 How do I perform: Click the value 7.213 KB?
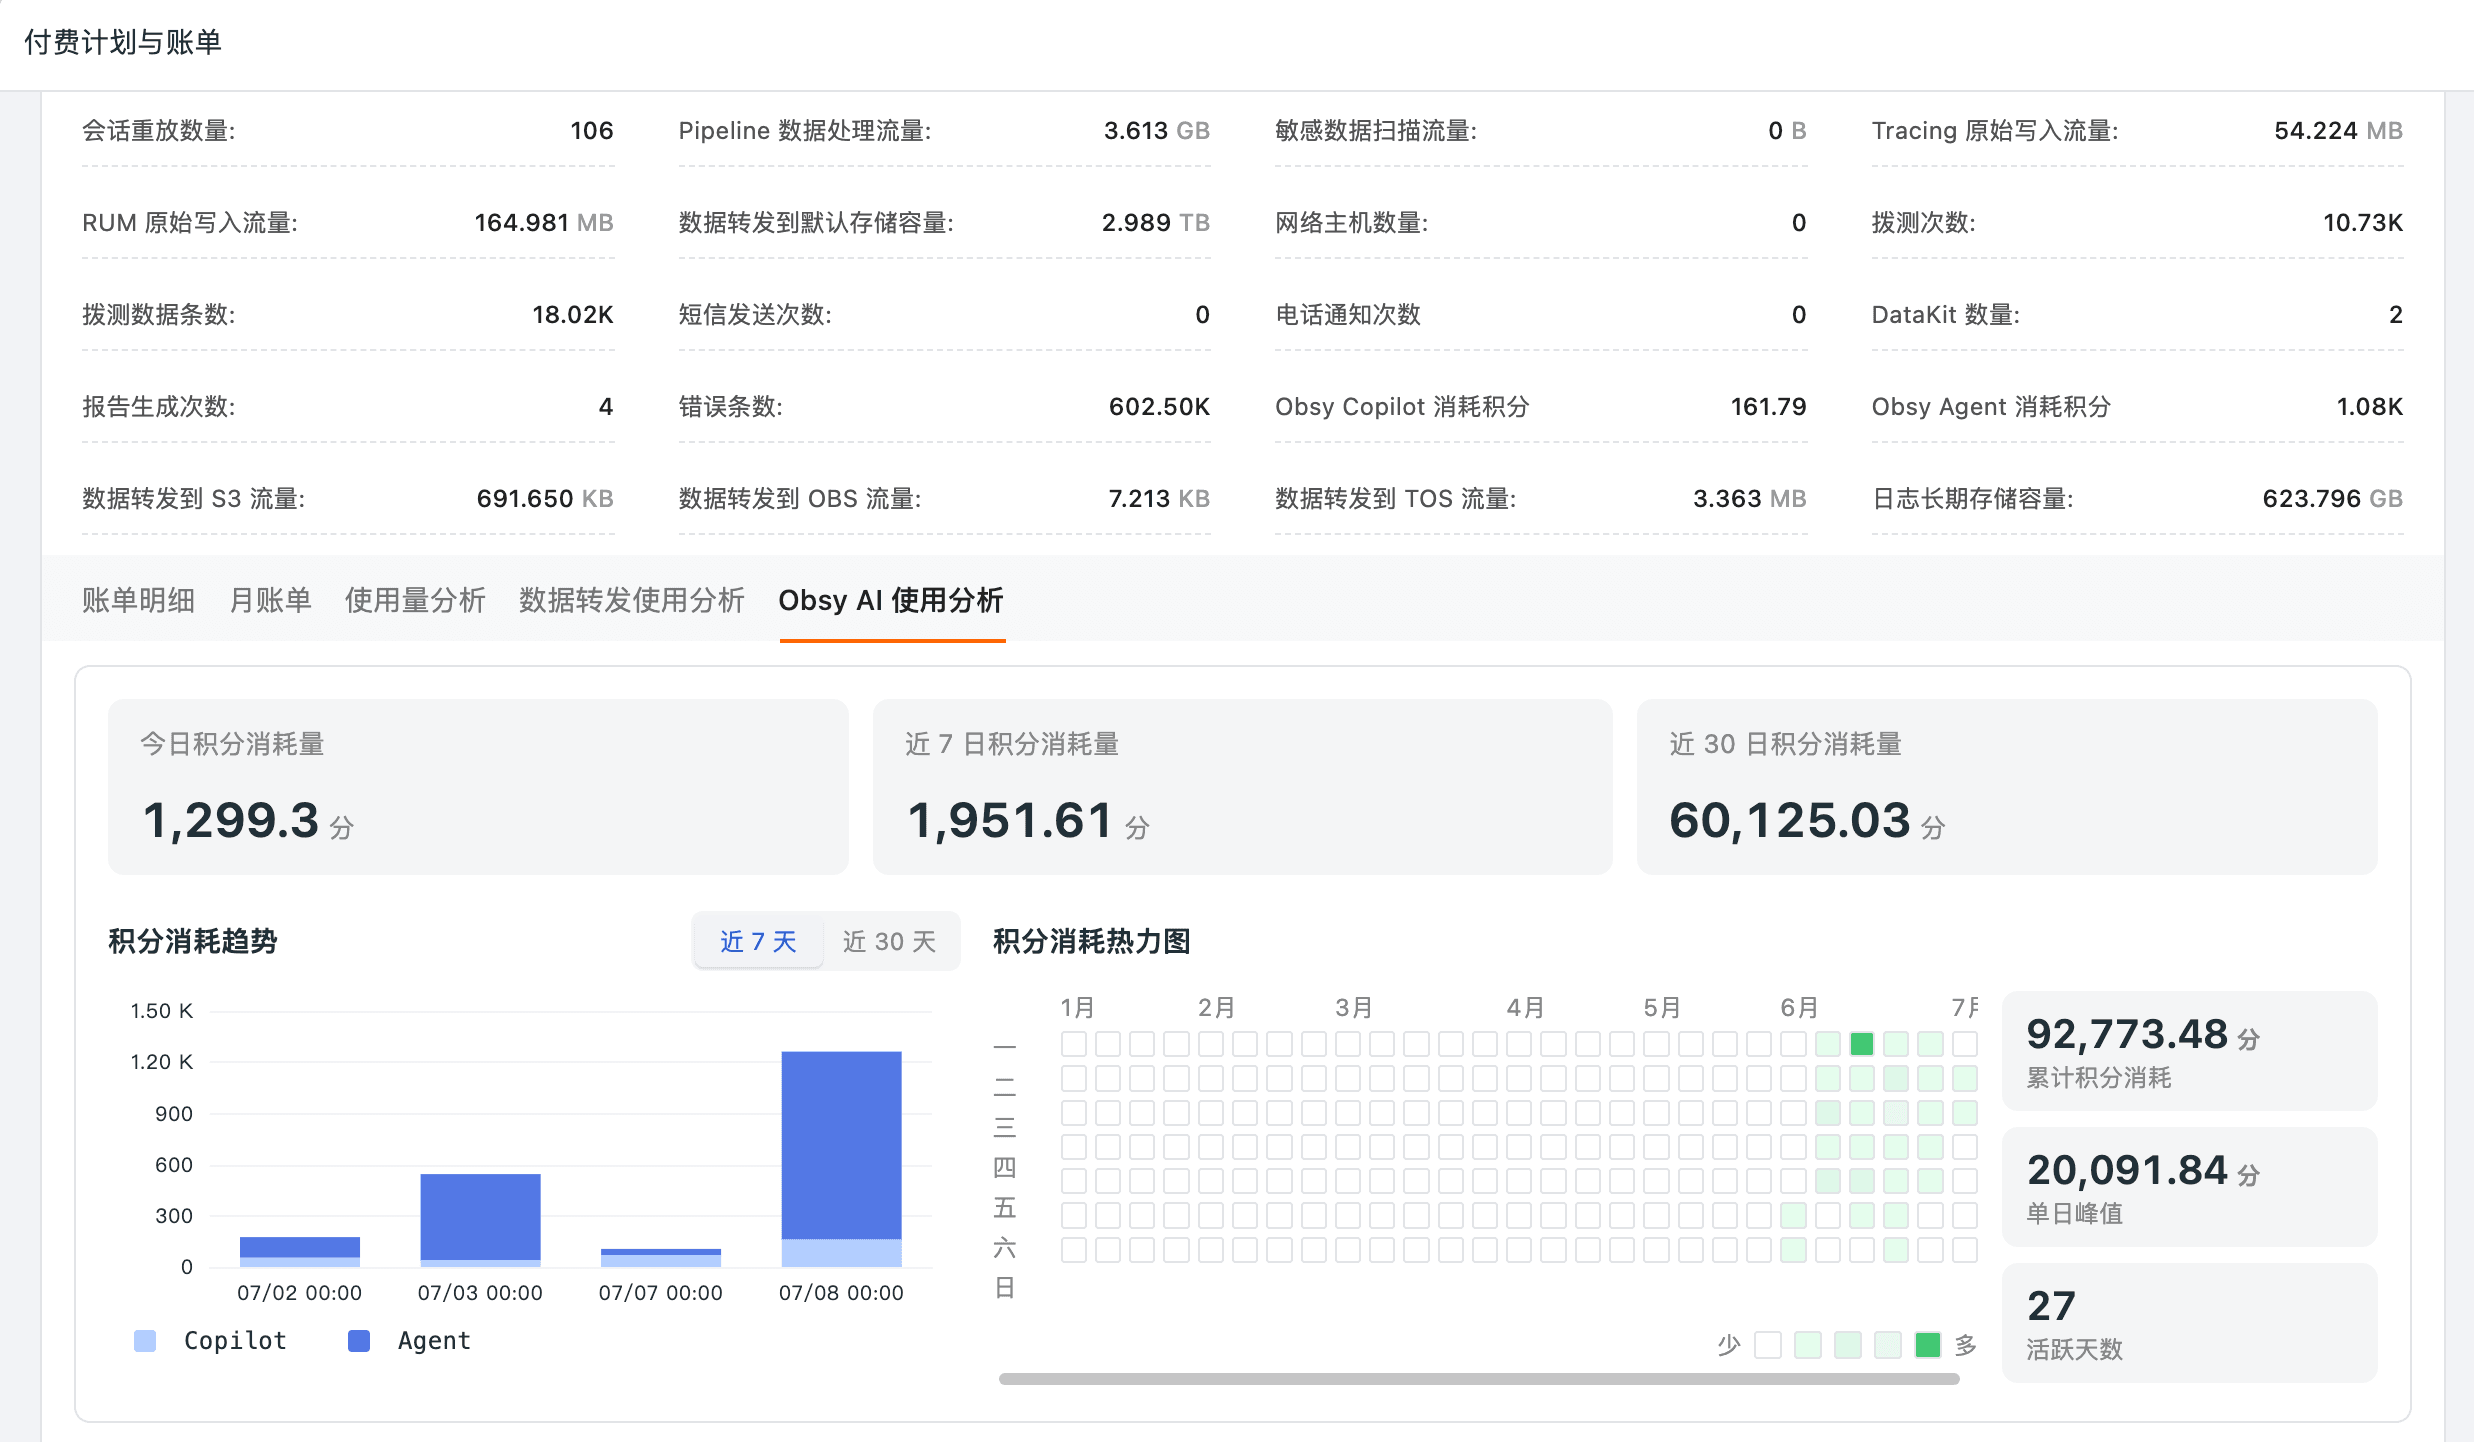(x=1159, y=499)
